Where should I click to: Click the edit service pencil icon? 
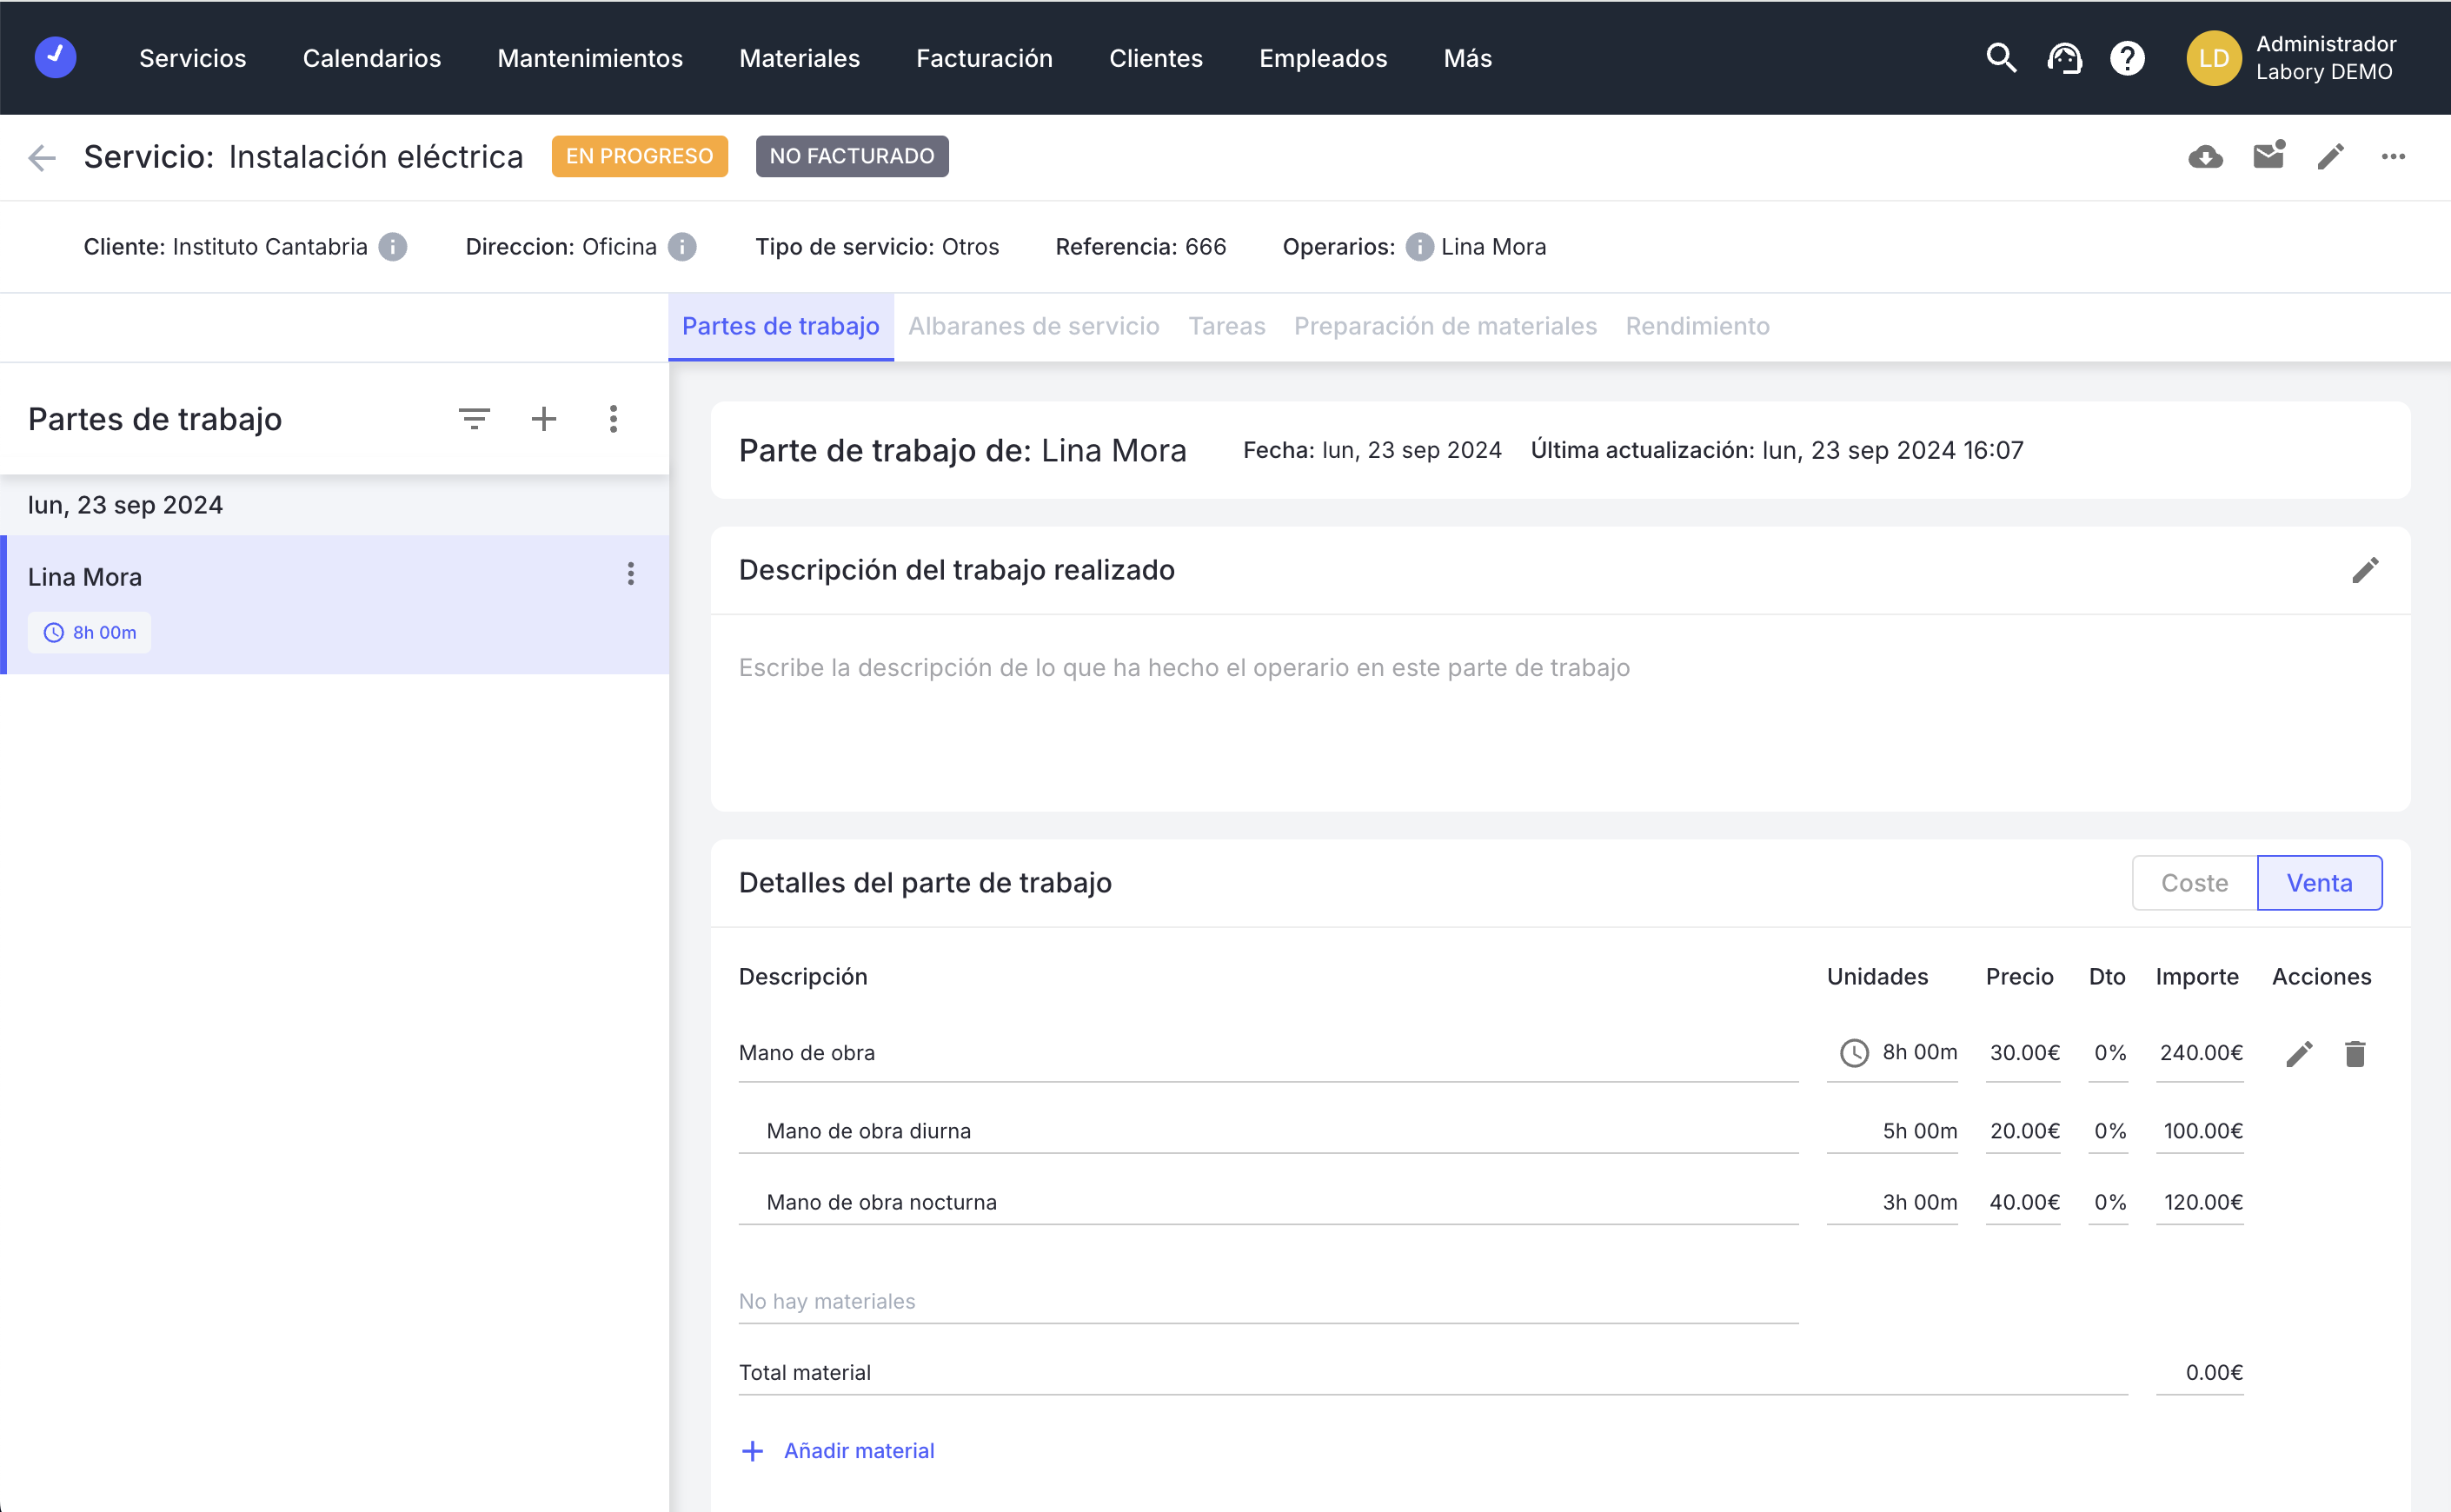pyautogui.click(x=2331, y=157)
